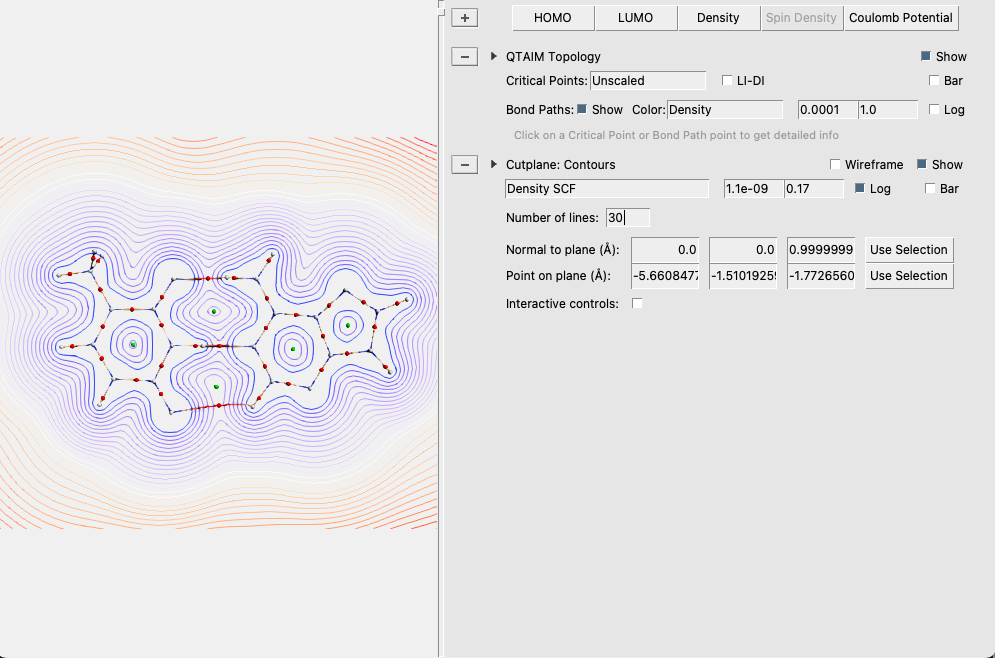Check the Interactive controls checkbox

pos(637,303)
